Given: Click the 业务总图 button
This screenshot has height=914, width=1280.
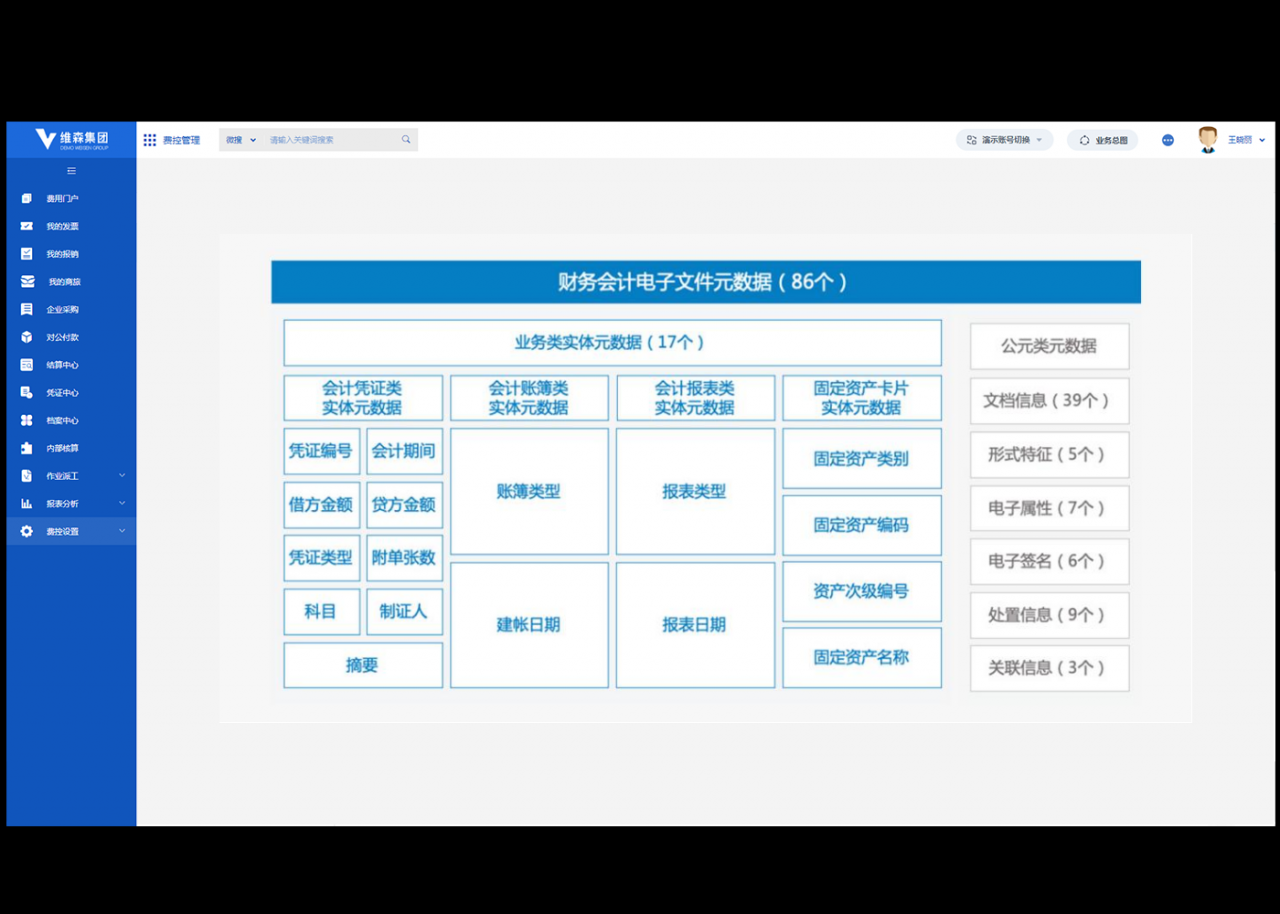Looking at the screenshot, I should 1103,140.
